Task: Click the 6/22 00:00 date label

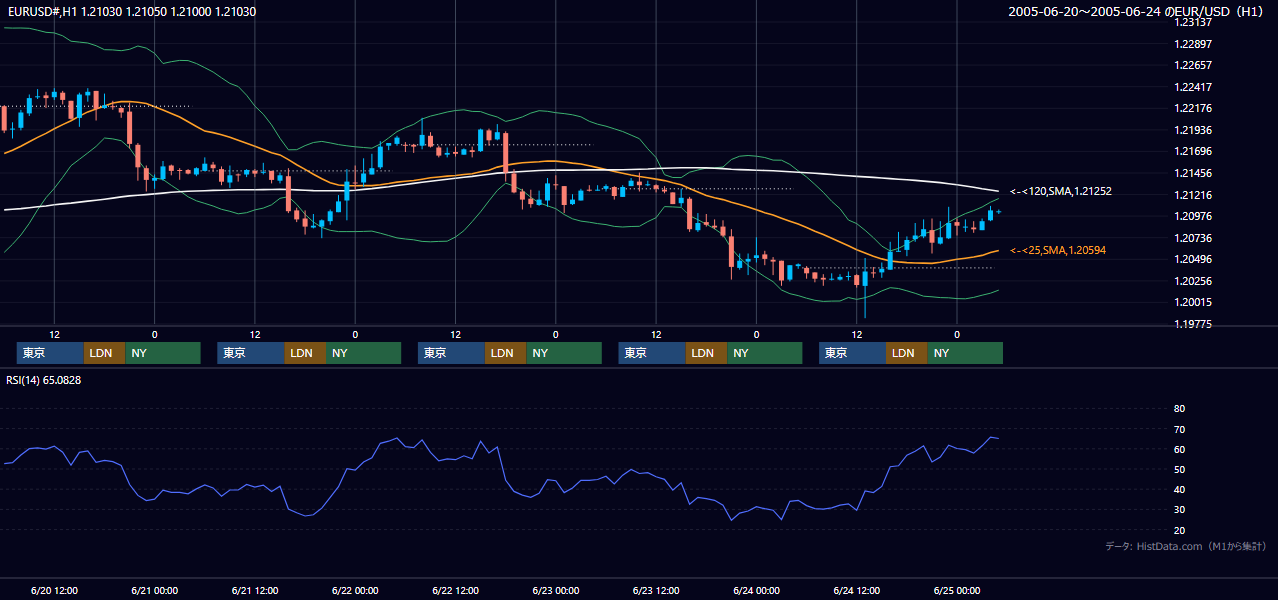Action: [355, 590]
